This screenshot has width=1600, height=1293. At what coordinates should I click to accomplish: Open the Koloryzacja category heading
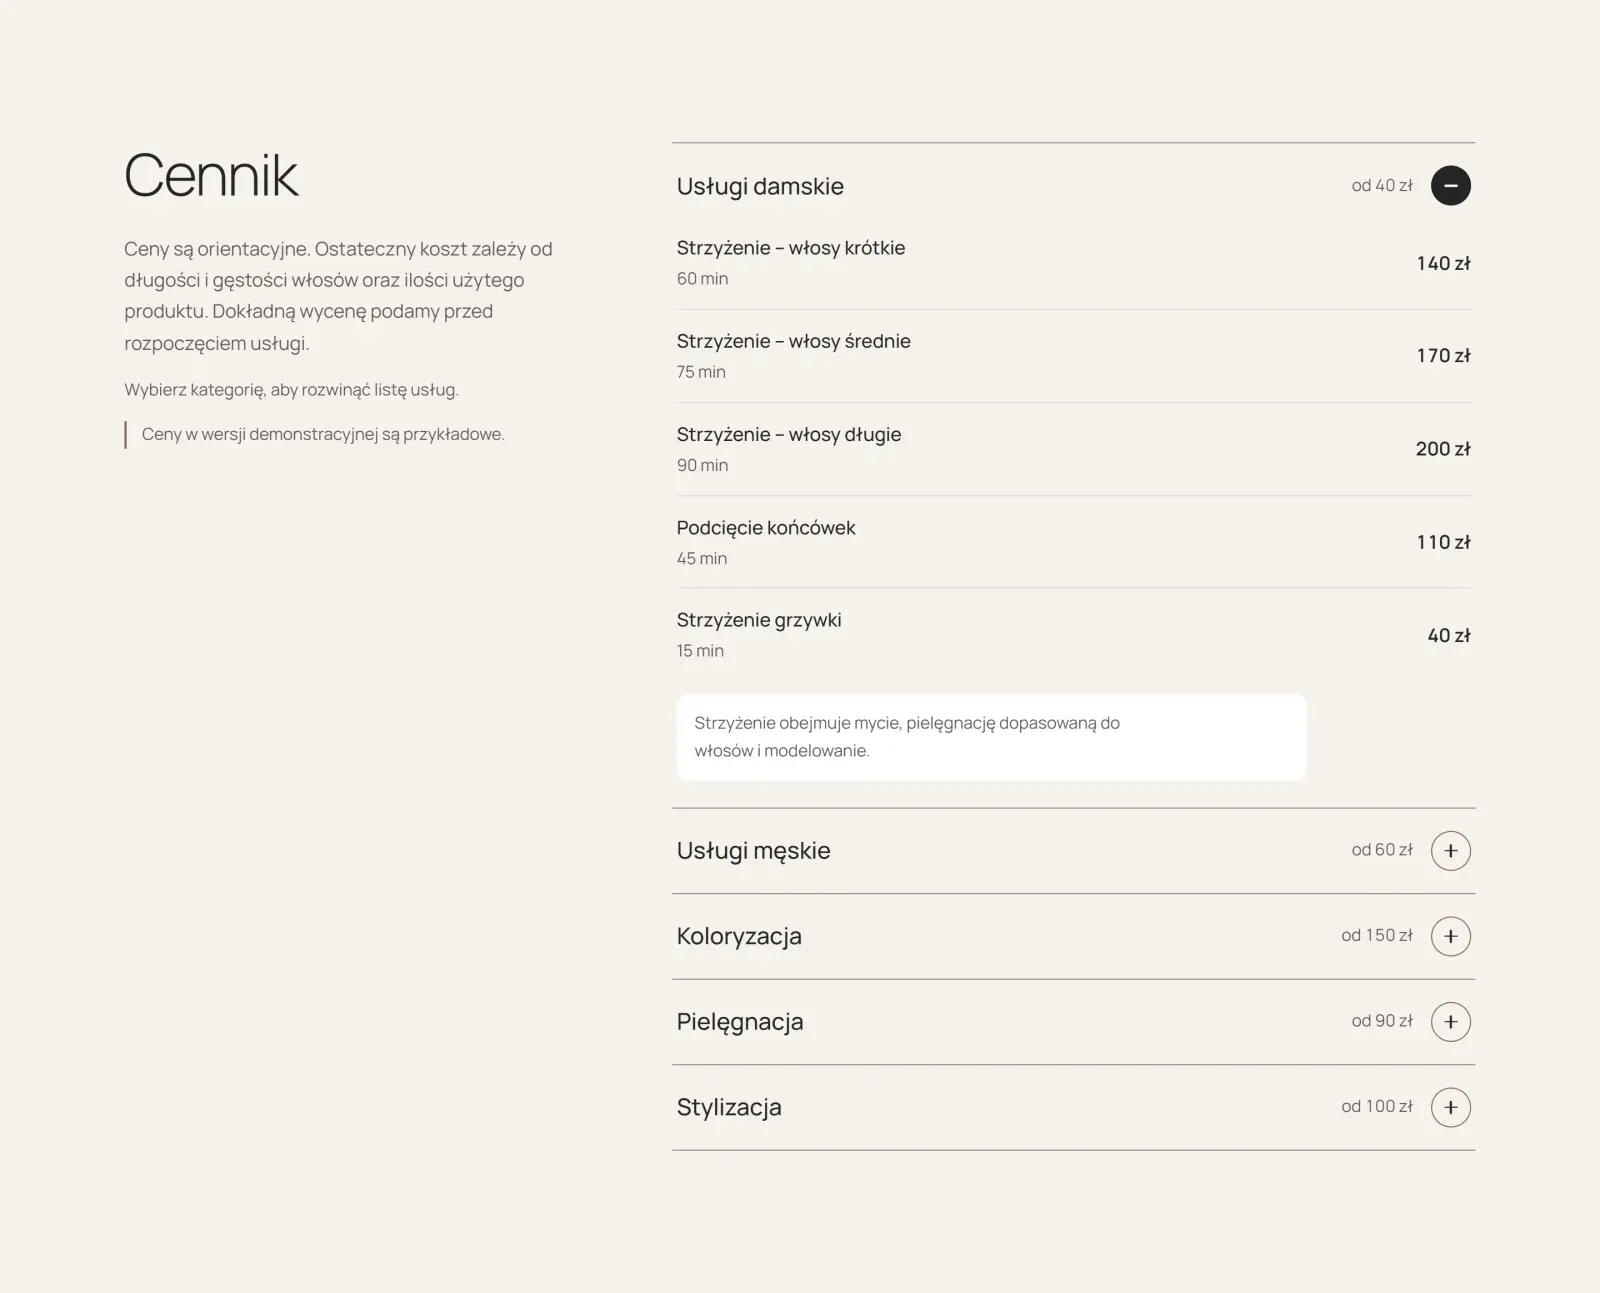[739, 936]
